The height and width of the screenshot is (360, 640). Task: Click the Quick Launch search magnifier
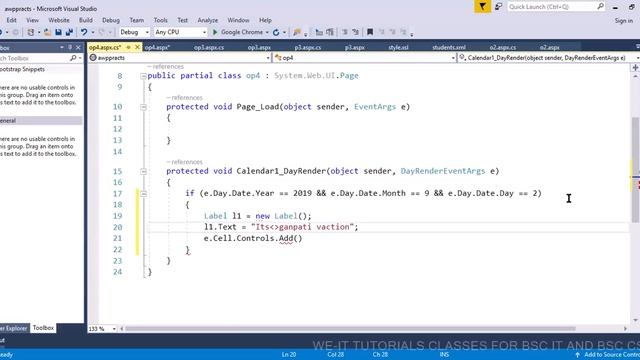click(600, 7)
